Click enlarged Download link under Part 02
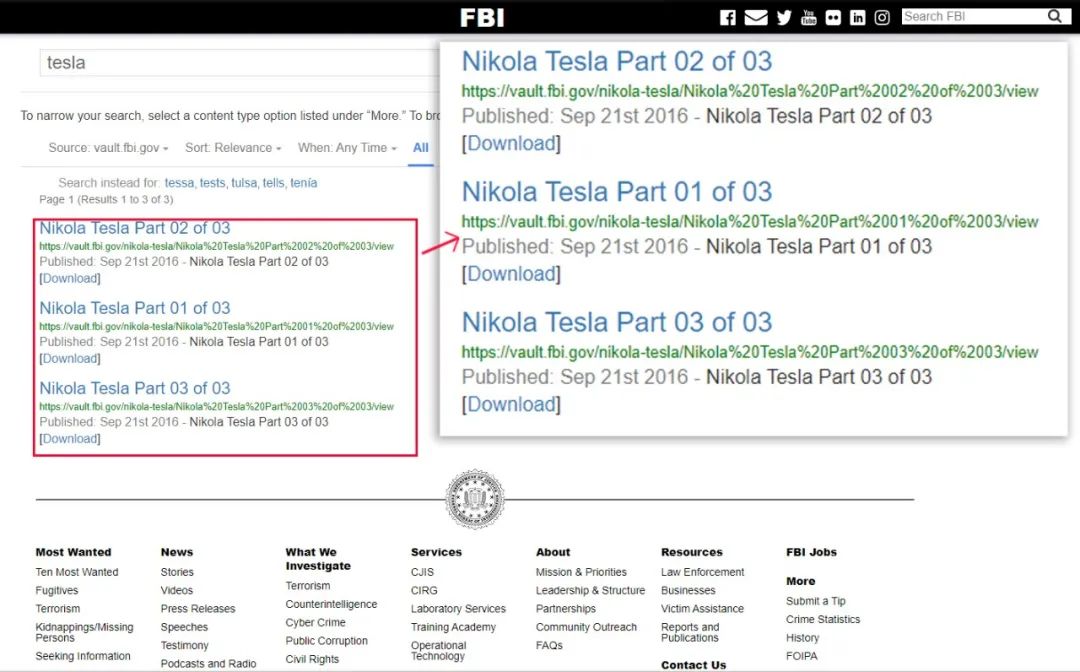Image resolution: width=1080 pixels, height=672 pixels. [x=511, y=143]
